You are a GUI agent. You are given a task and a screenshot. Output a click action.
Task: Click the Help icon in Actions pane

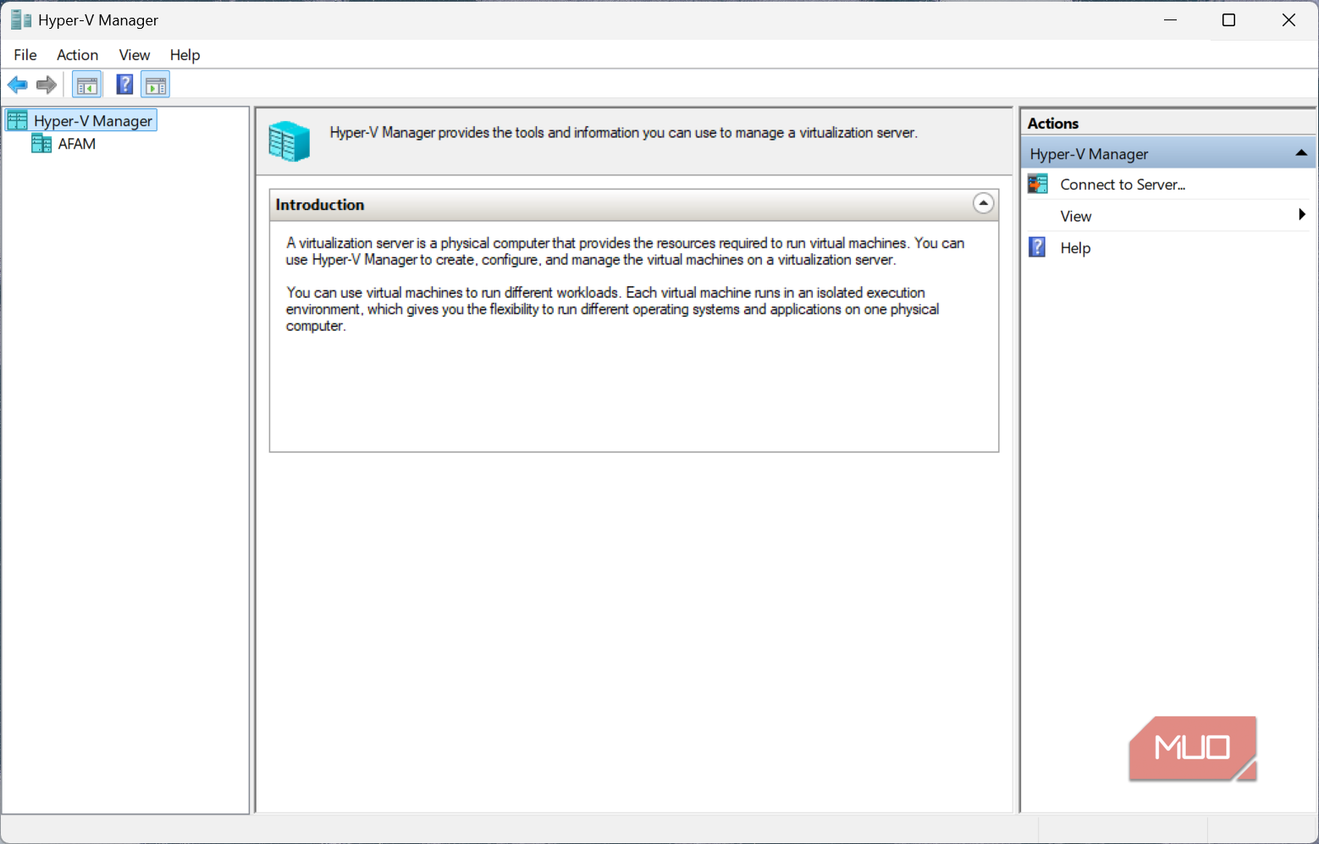point(1038,248)
